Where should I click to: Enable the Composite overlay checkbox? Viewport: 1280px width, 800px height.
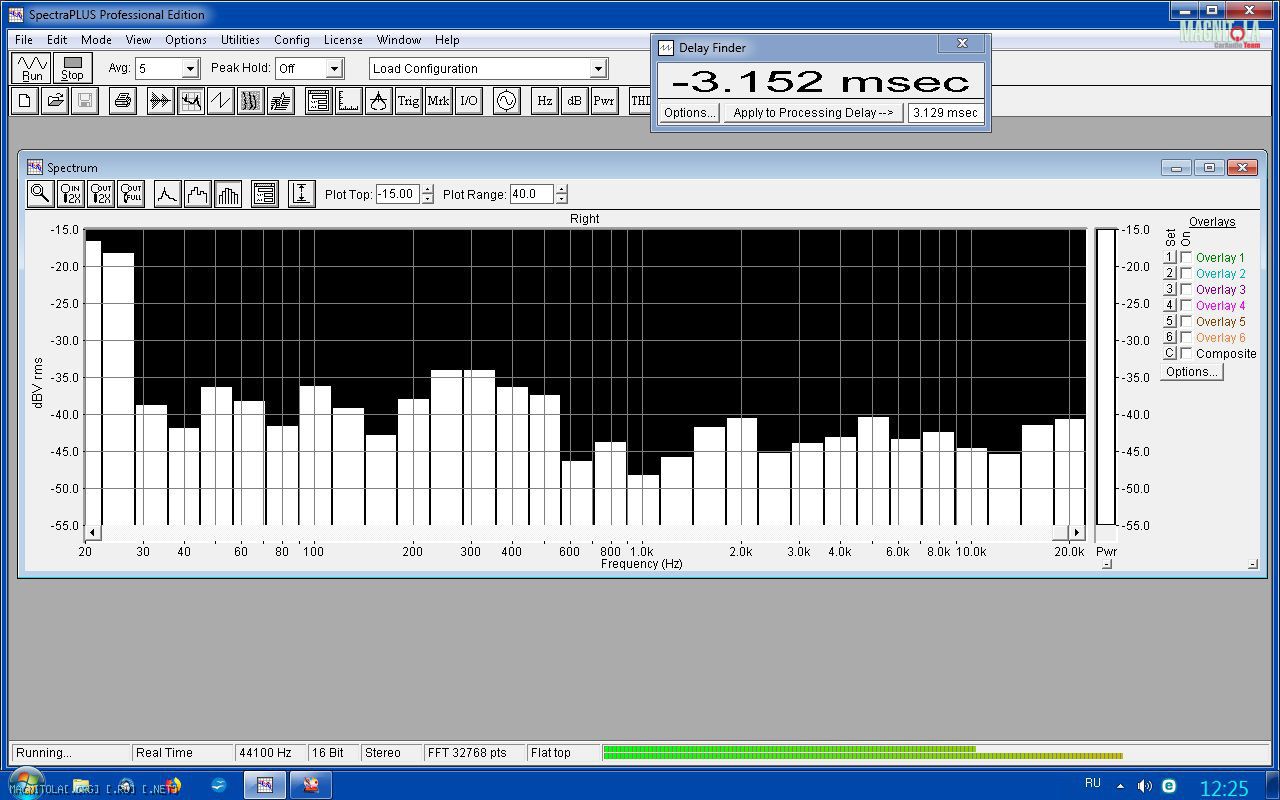(1186, 354)
